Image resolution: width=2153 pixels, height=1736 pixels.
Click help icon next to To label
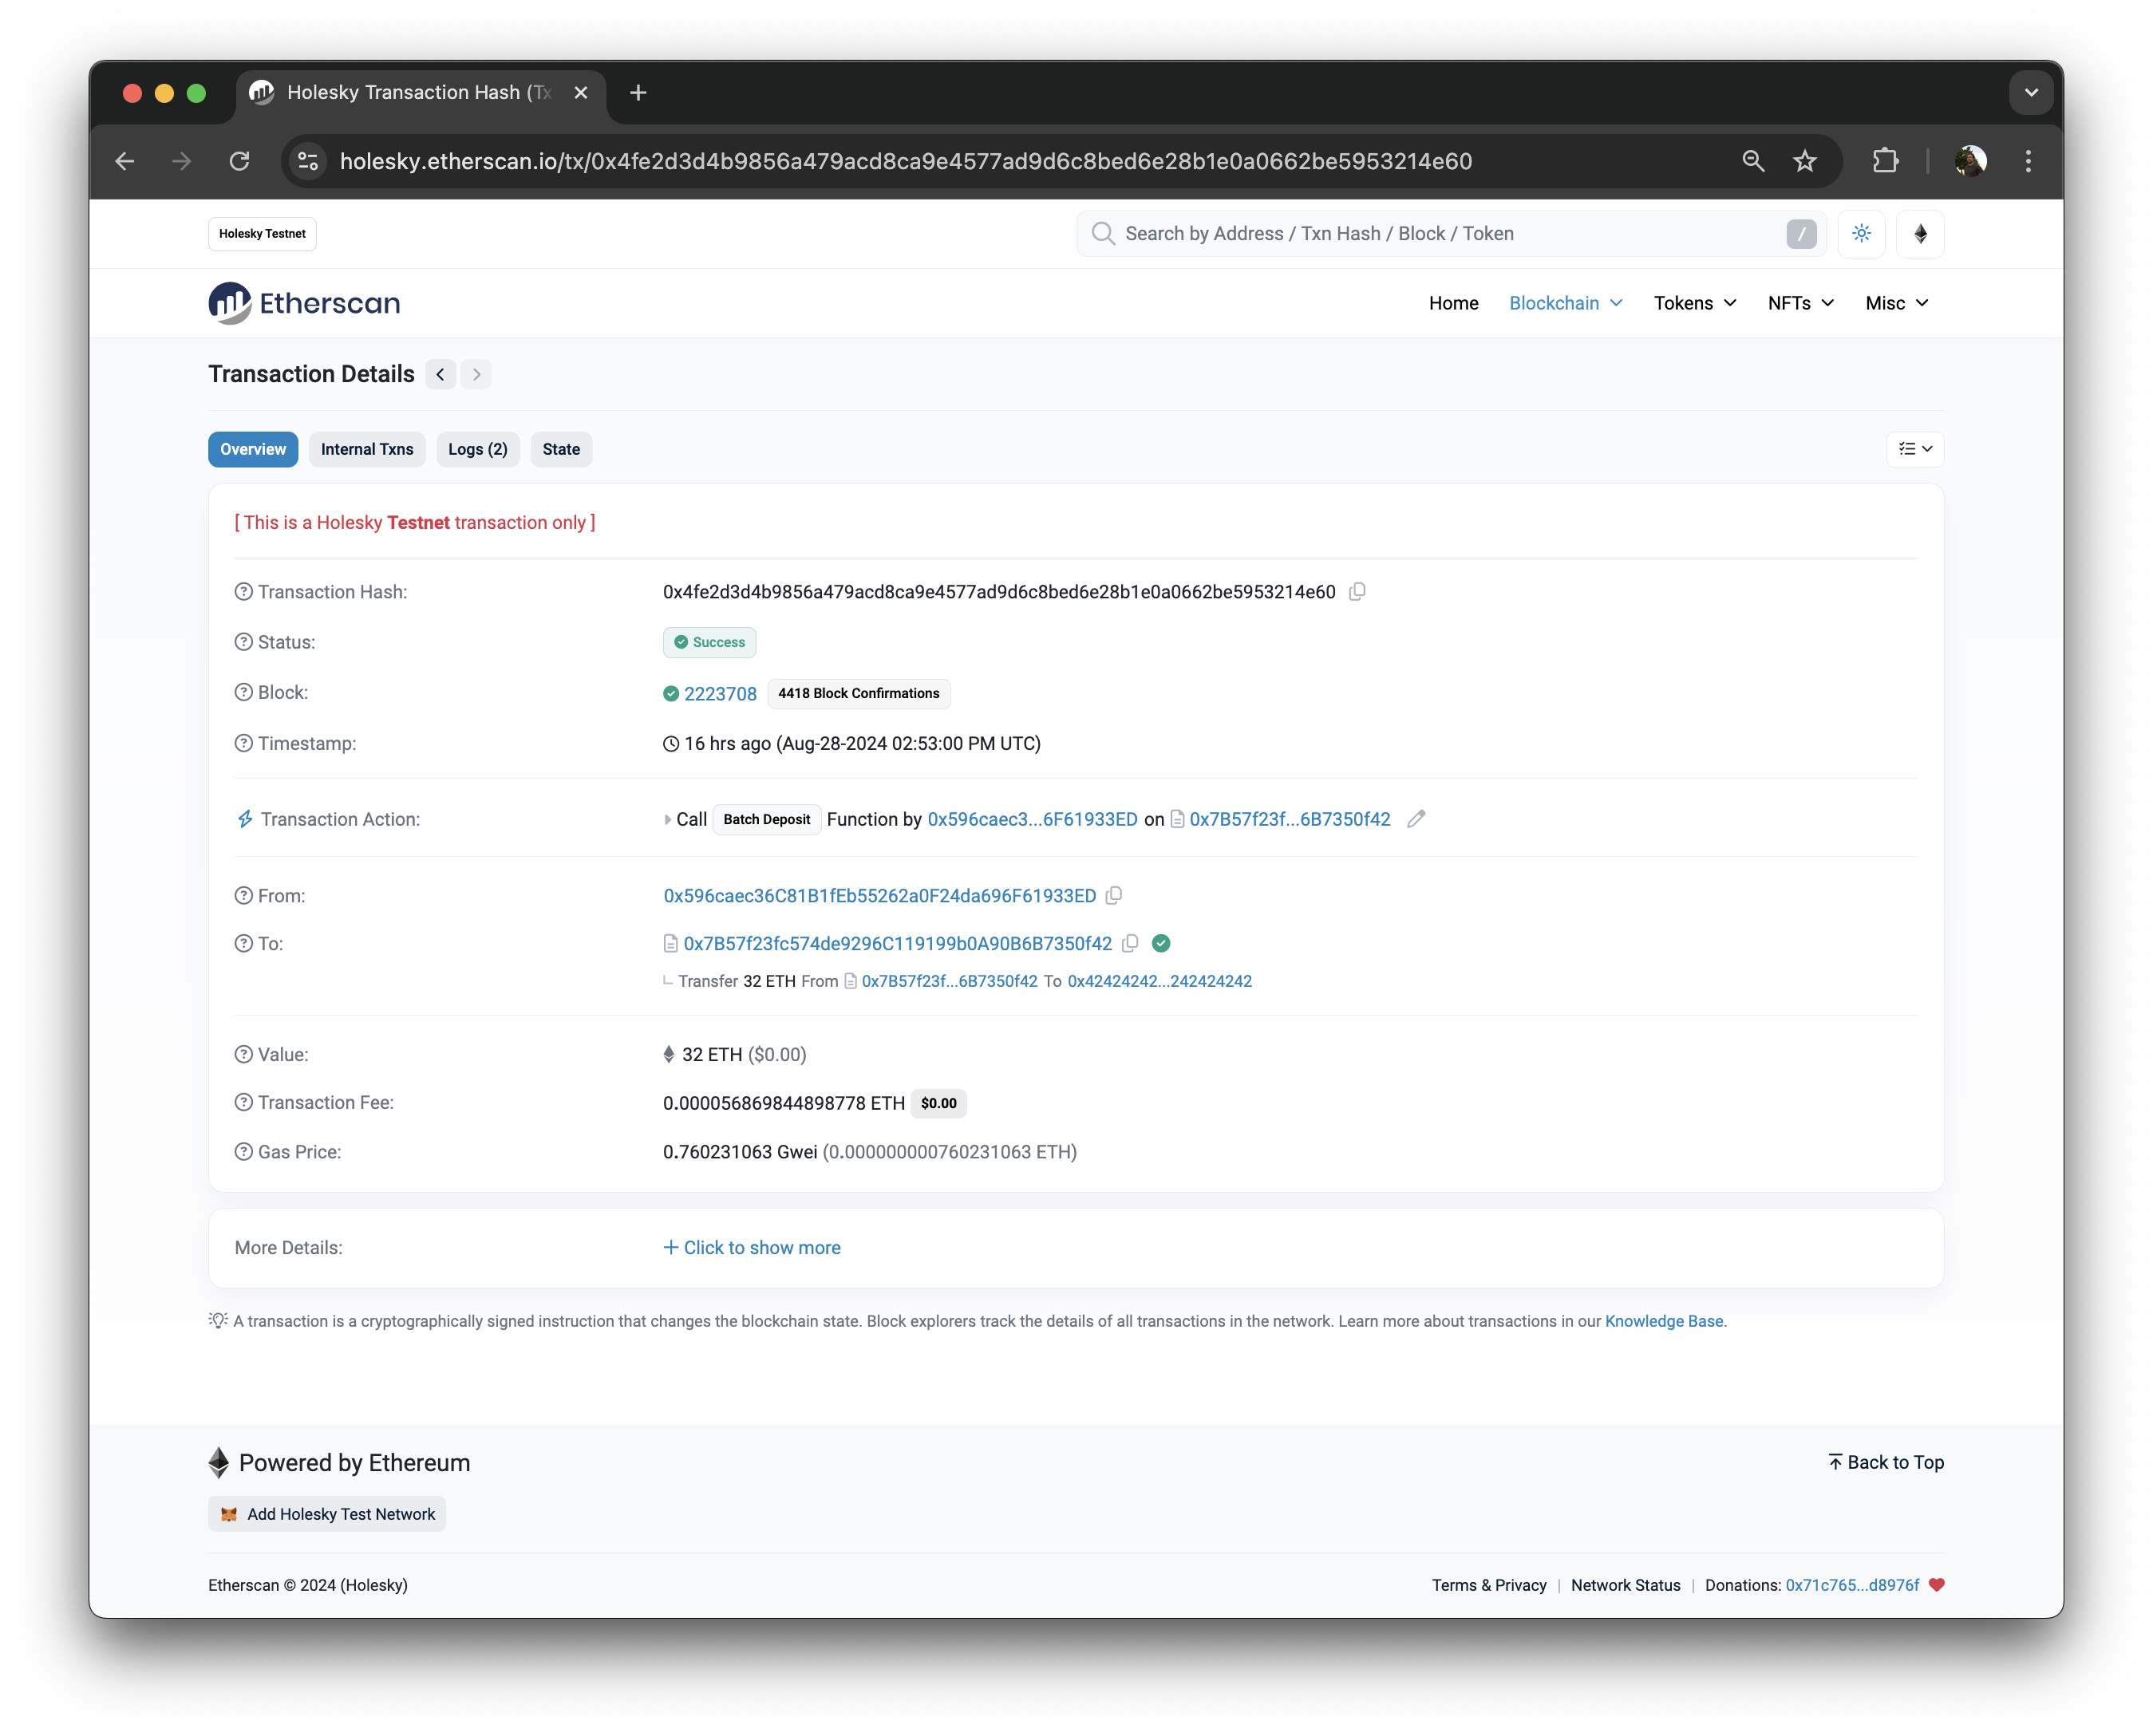(244, 943)
